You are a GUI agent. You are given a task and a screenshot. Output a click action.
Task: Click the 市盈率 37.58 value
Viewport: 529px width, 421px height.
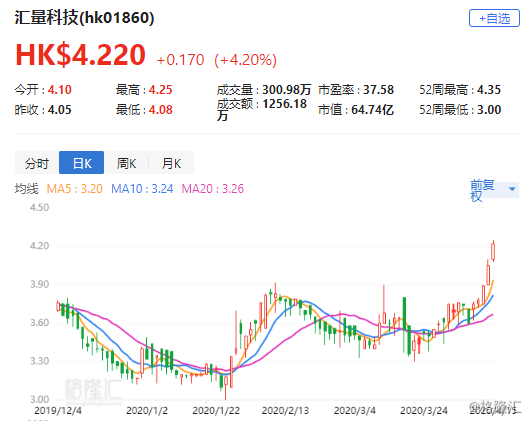point(378,90)
